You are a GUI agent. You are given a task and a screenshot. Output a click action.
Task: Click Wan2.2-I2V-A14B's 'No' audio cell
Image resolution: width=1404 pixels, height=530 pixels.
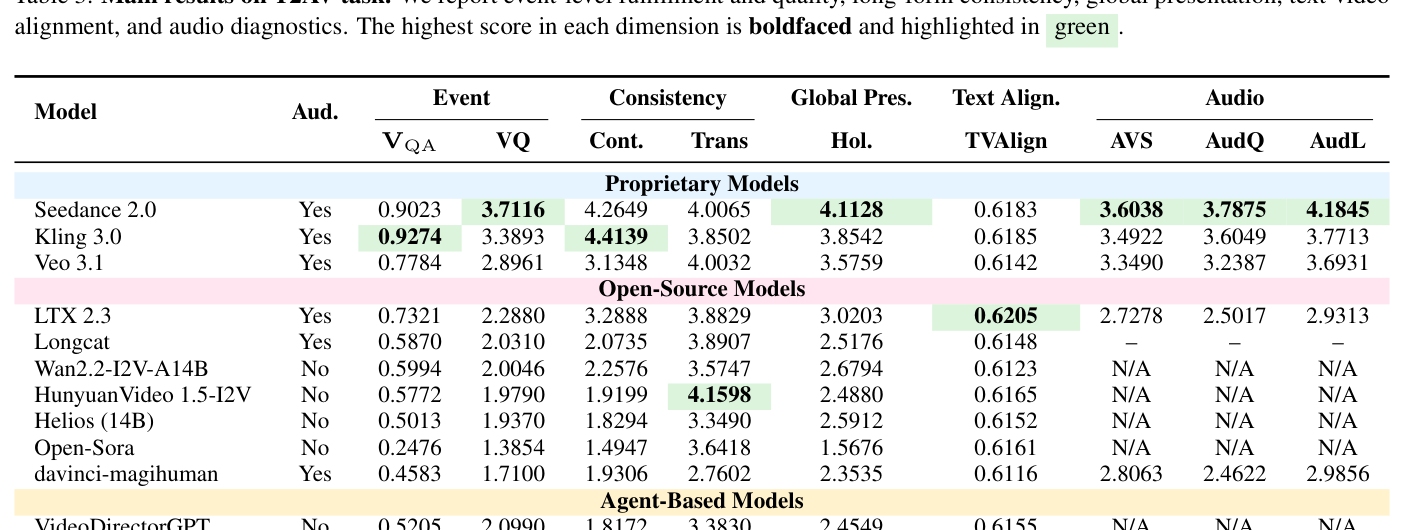click(x=315, y=369)
